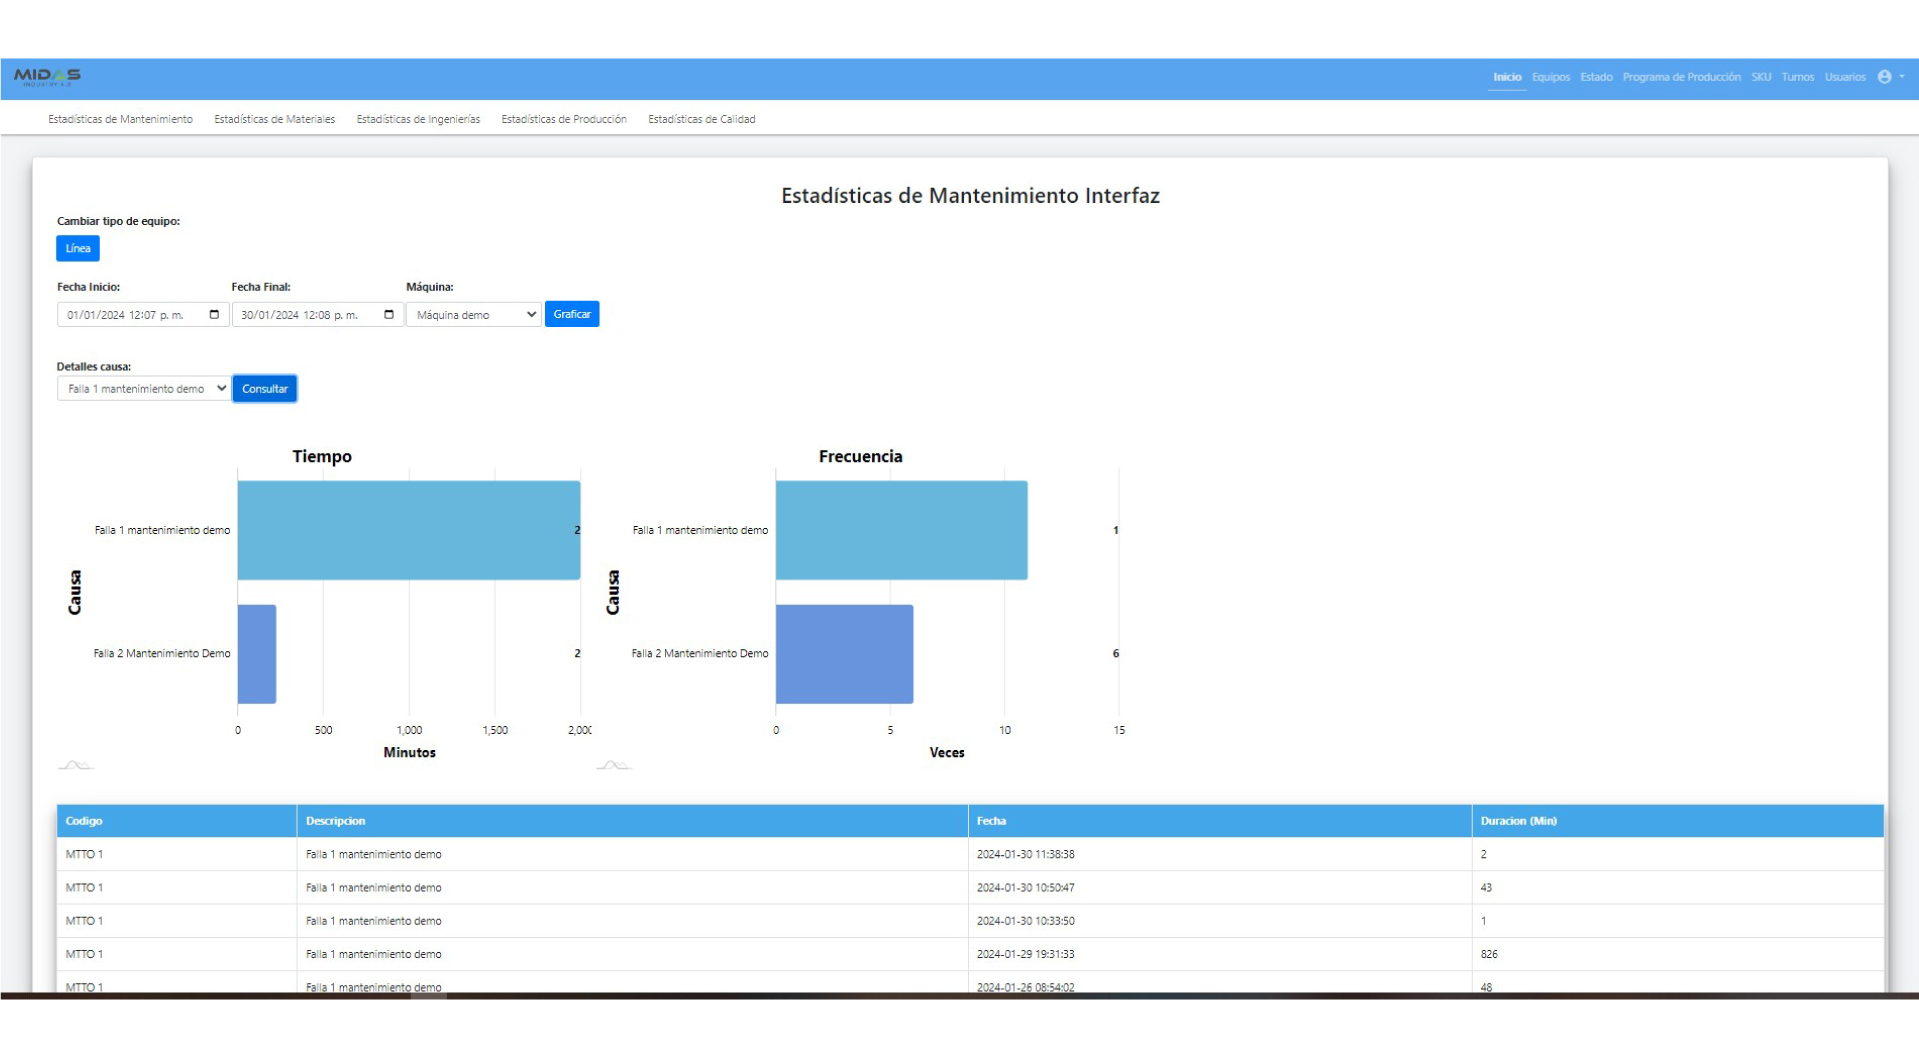Open the Detalles causa dropdown

tap(143, 389)
